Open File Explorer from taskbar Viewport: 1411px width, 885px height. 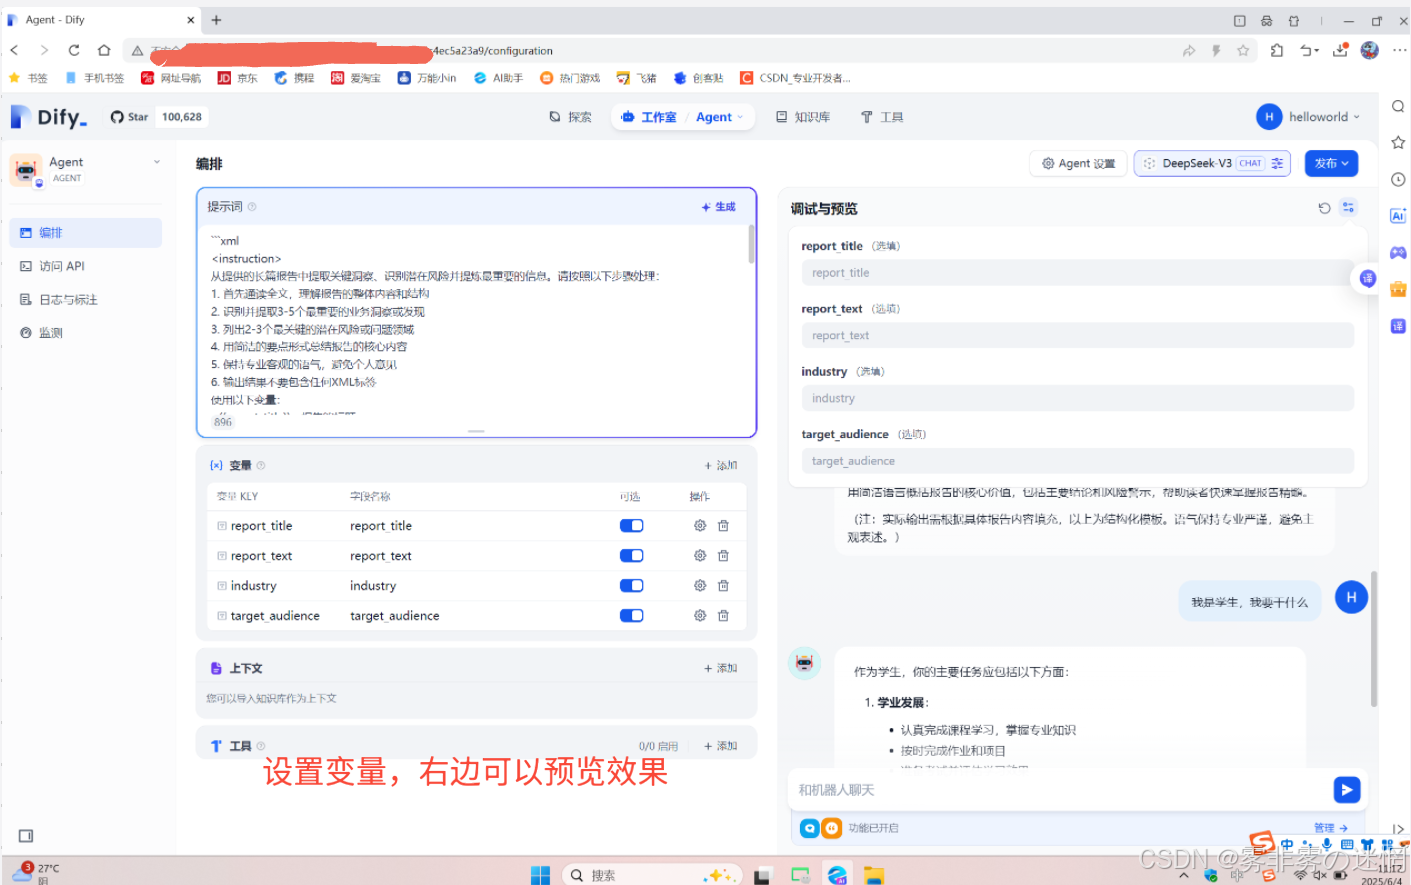coord(874,875)
